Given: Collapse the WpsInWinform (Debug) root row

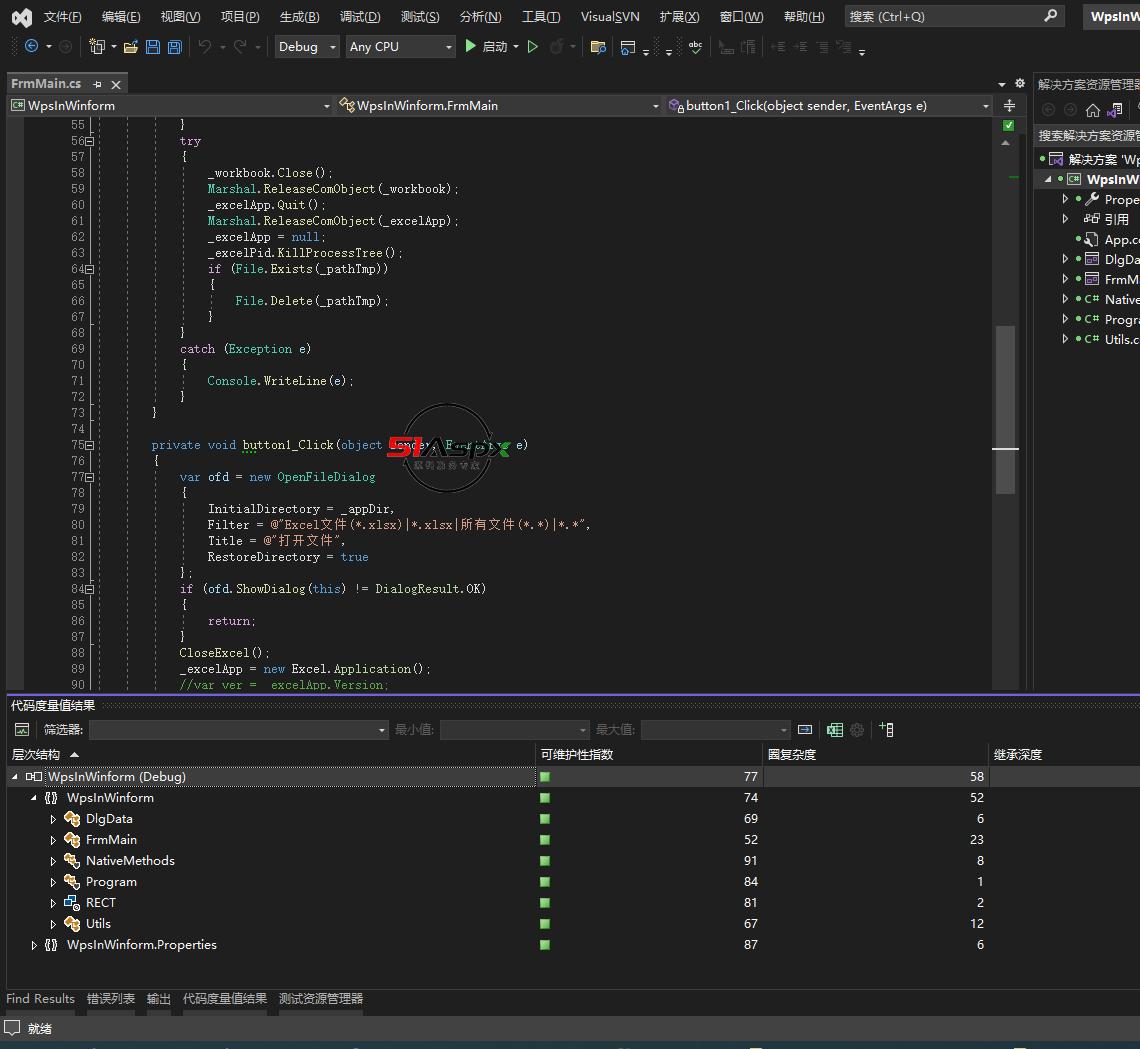Looking at the screenshot, I should [x=15, y=777].
